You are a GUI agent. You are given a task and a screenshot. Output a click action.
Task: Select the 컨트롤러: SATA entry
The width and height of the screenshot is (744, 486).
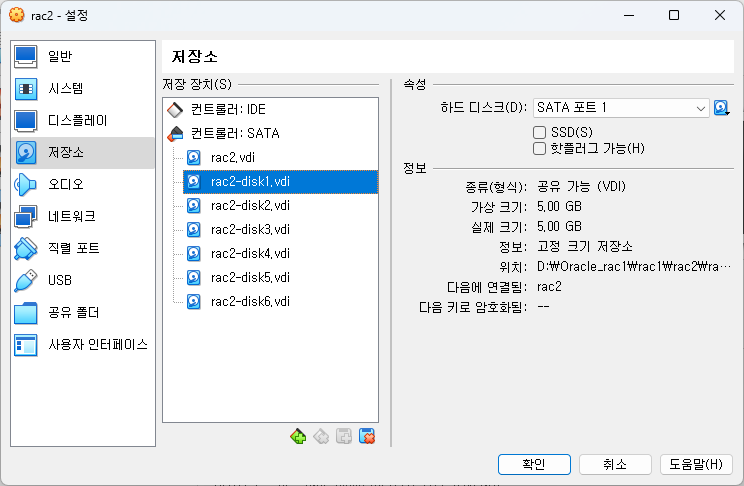pos(270,133)
